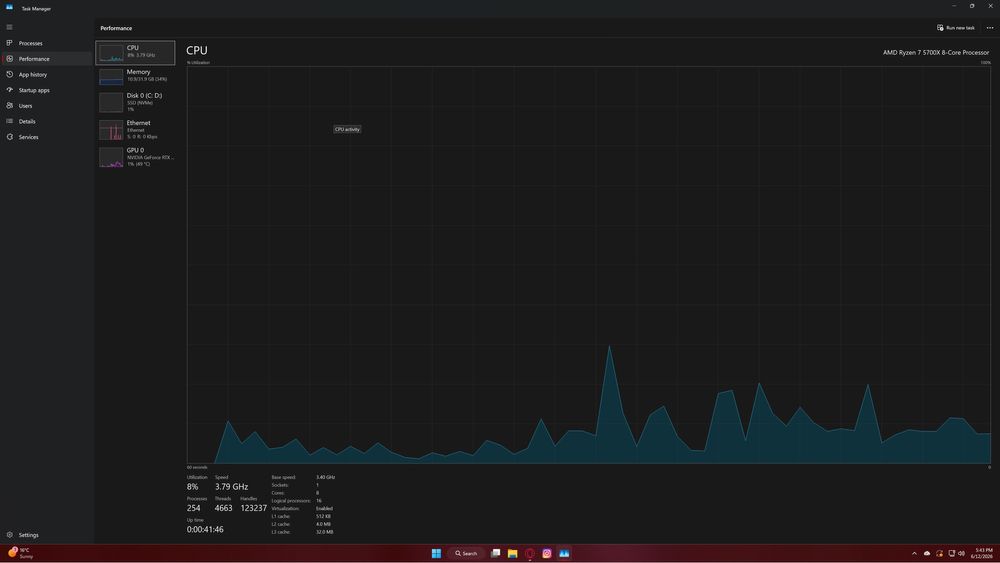The image size is (1000, 563).
Task: Click the network tray icon
Action: (x=952, y=553)
